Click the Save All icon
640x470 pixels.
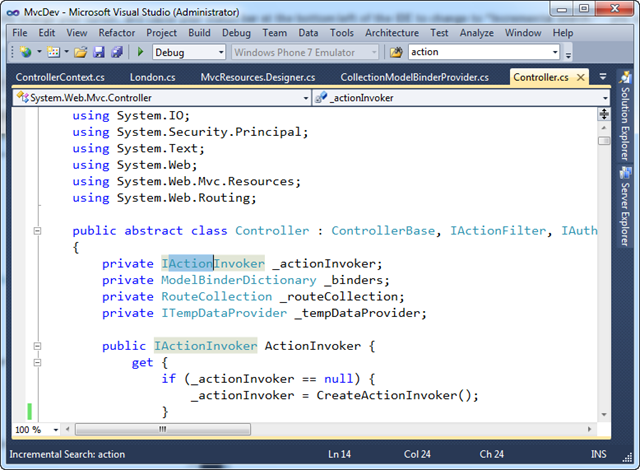point(117,52)
